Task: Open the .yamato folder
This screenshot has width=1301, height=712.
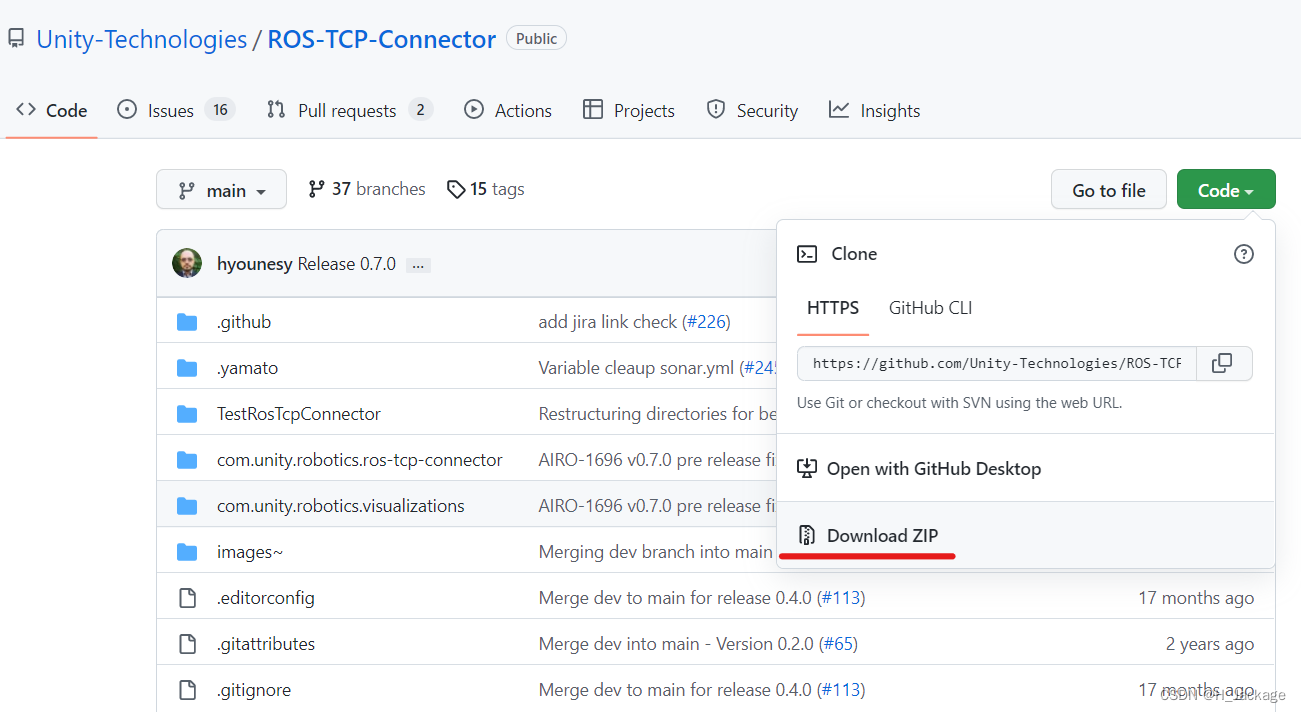Action: point(248,368)
